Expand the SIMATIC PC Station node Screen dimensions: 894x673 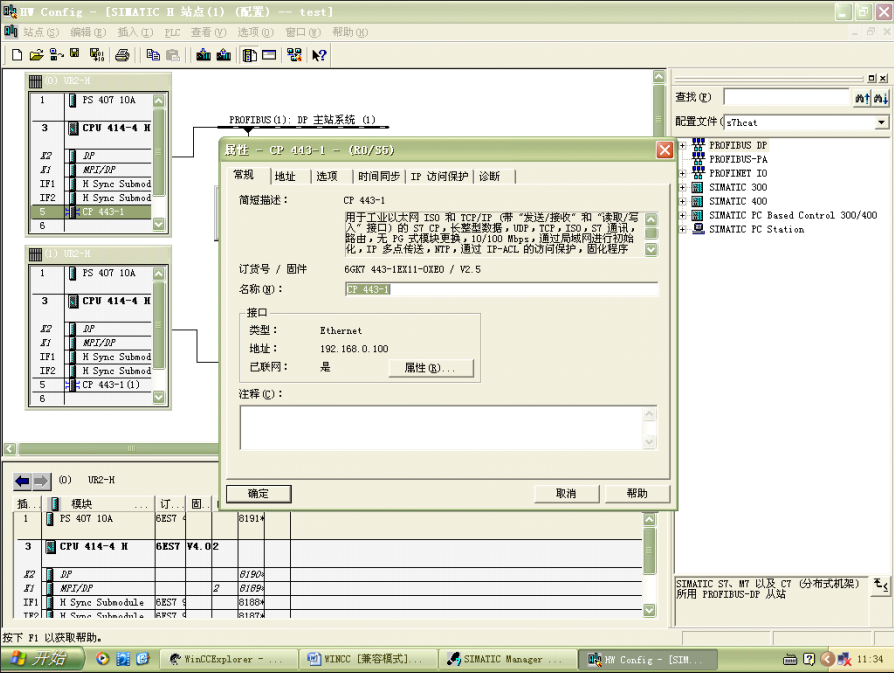tap(683, 229)
